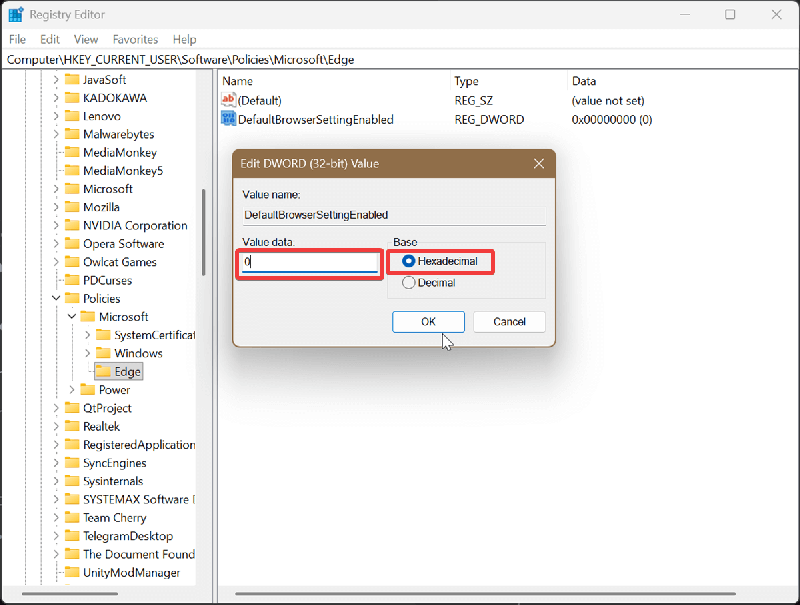
Task: Click the DefaultBrowserSettingEnabled DWORD icon
Action: 228,118
